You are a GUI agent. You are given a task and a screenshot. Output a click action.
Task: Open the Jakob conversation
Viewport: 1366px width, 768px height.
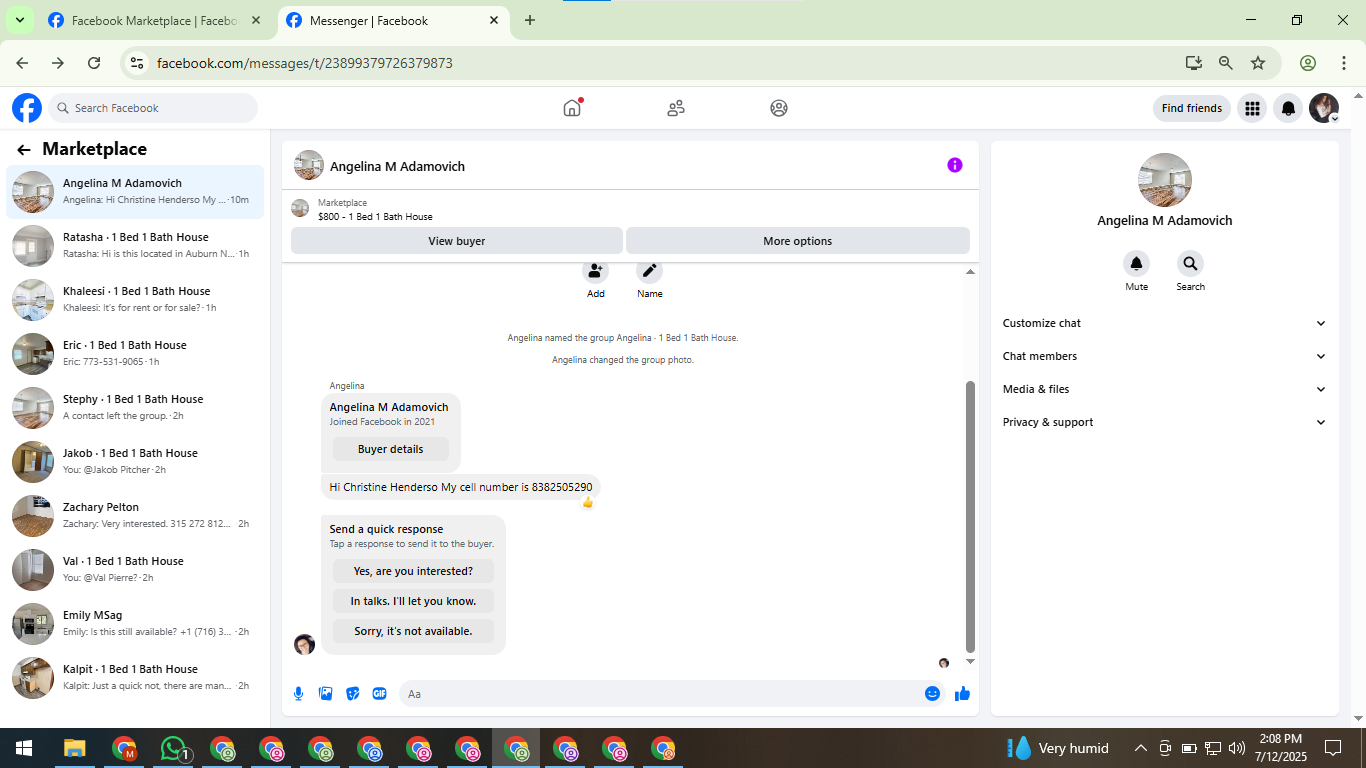[x=135, y=461]
